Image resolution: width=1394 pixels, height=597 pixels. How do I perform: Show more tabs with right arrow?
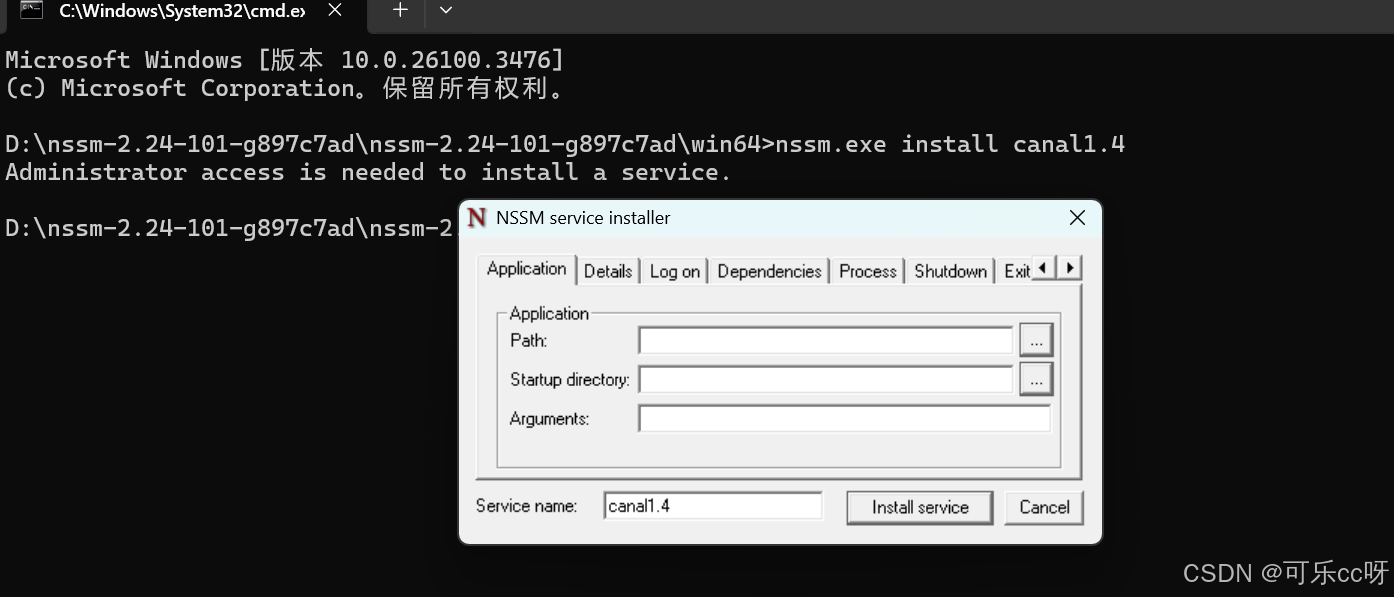pos(1070,268)
